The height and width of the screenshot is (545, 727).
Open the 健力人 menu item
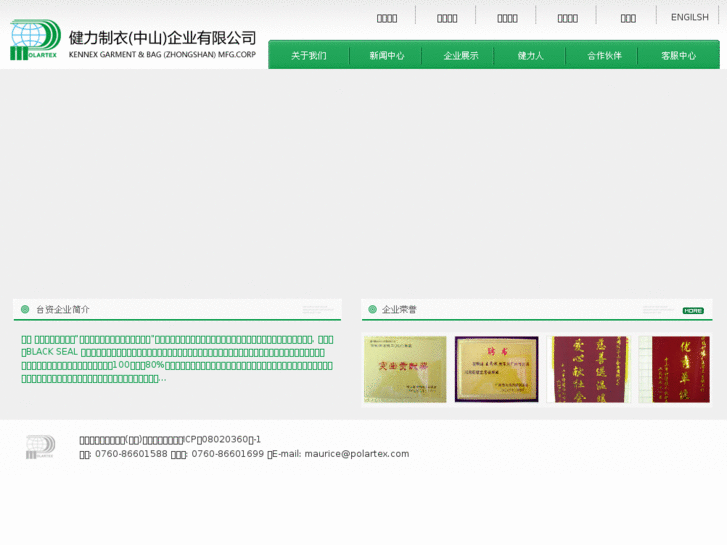530,56
